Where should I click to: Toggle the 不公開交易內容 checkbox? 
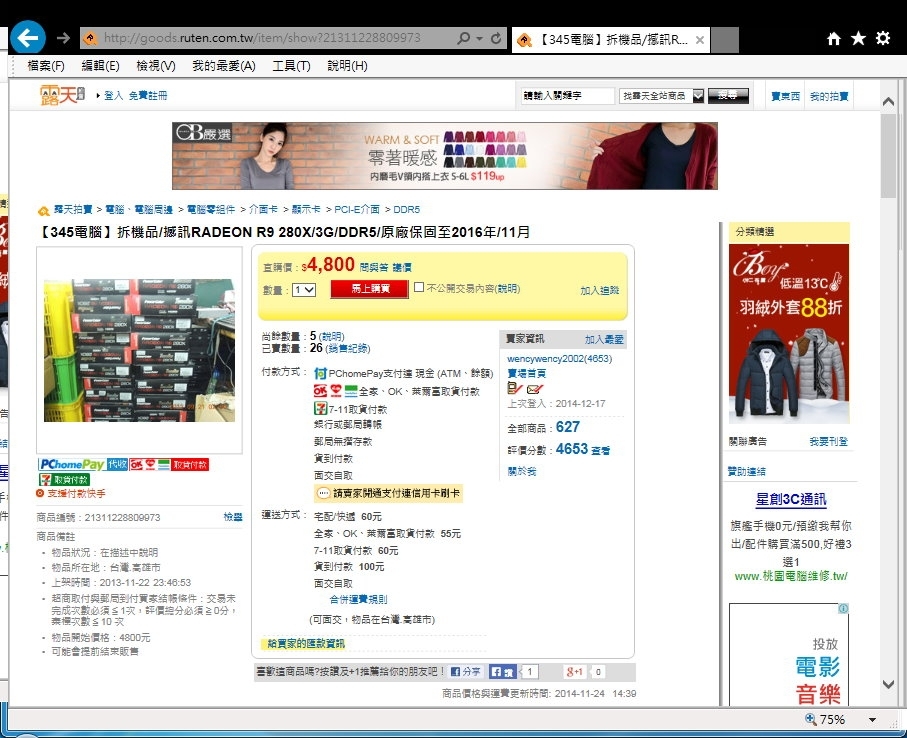point(419,287)
